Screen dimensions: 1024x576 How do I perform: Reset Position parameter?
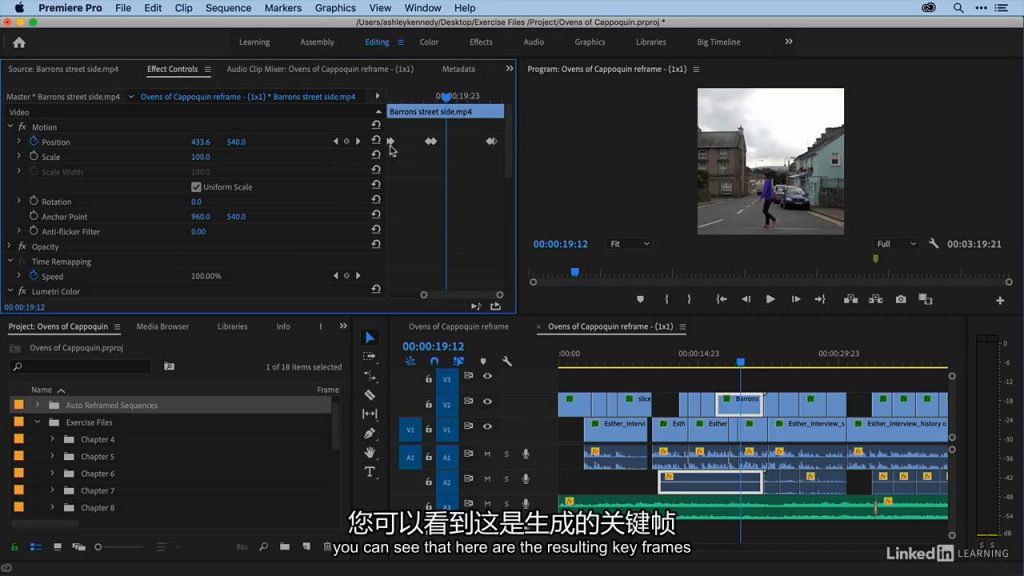(x=376, y=140)
